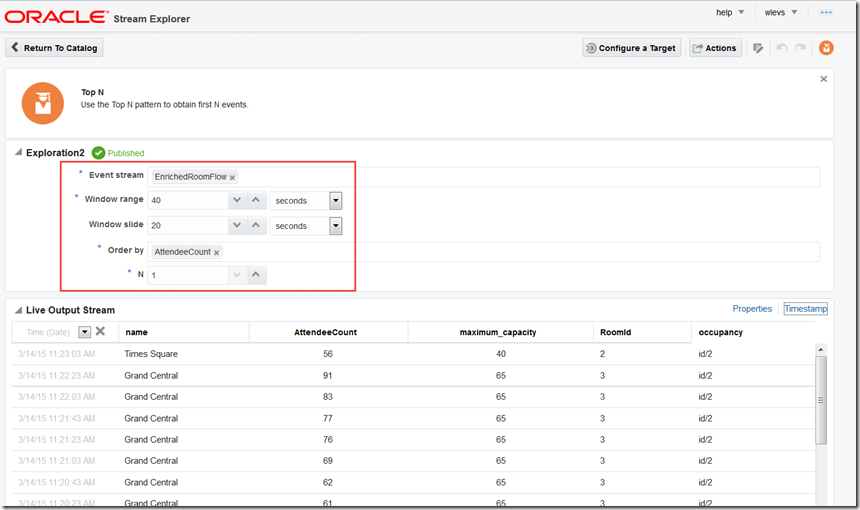Click the green Published status icon

tap(98, 153)
